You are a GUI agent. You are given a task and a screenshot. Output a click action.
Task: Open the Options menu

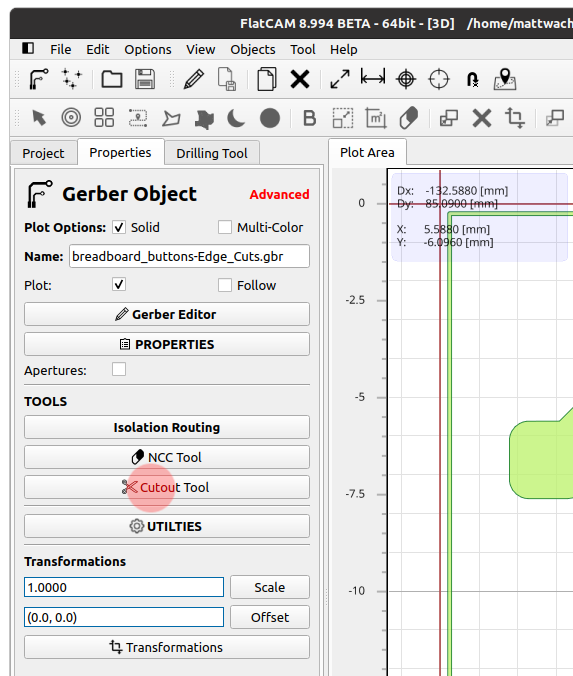(148, 50)
